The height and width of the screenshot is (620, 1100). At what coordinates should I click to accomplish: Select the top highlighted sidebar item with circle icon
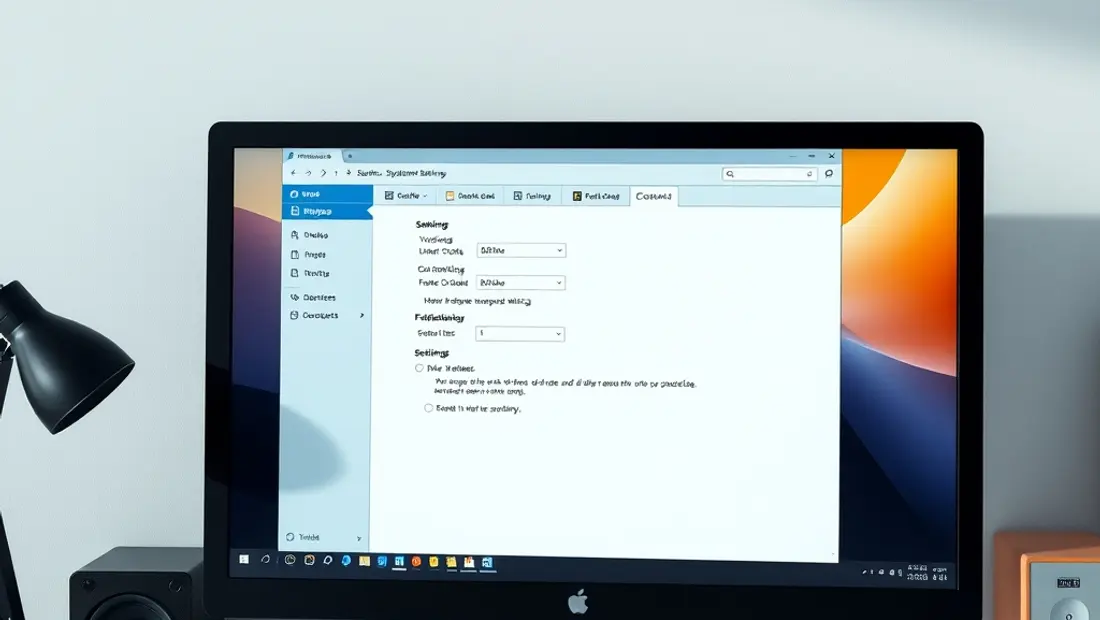(327, 194)
